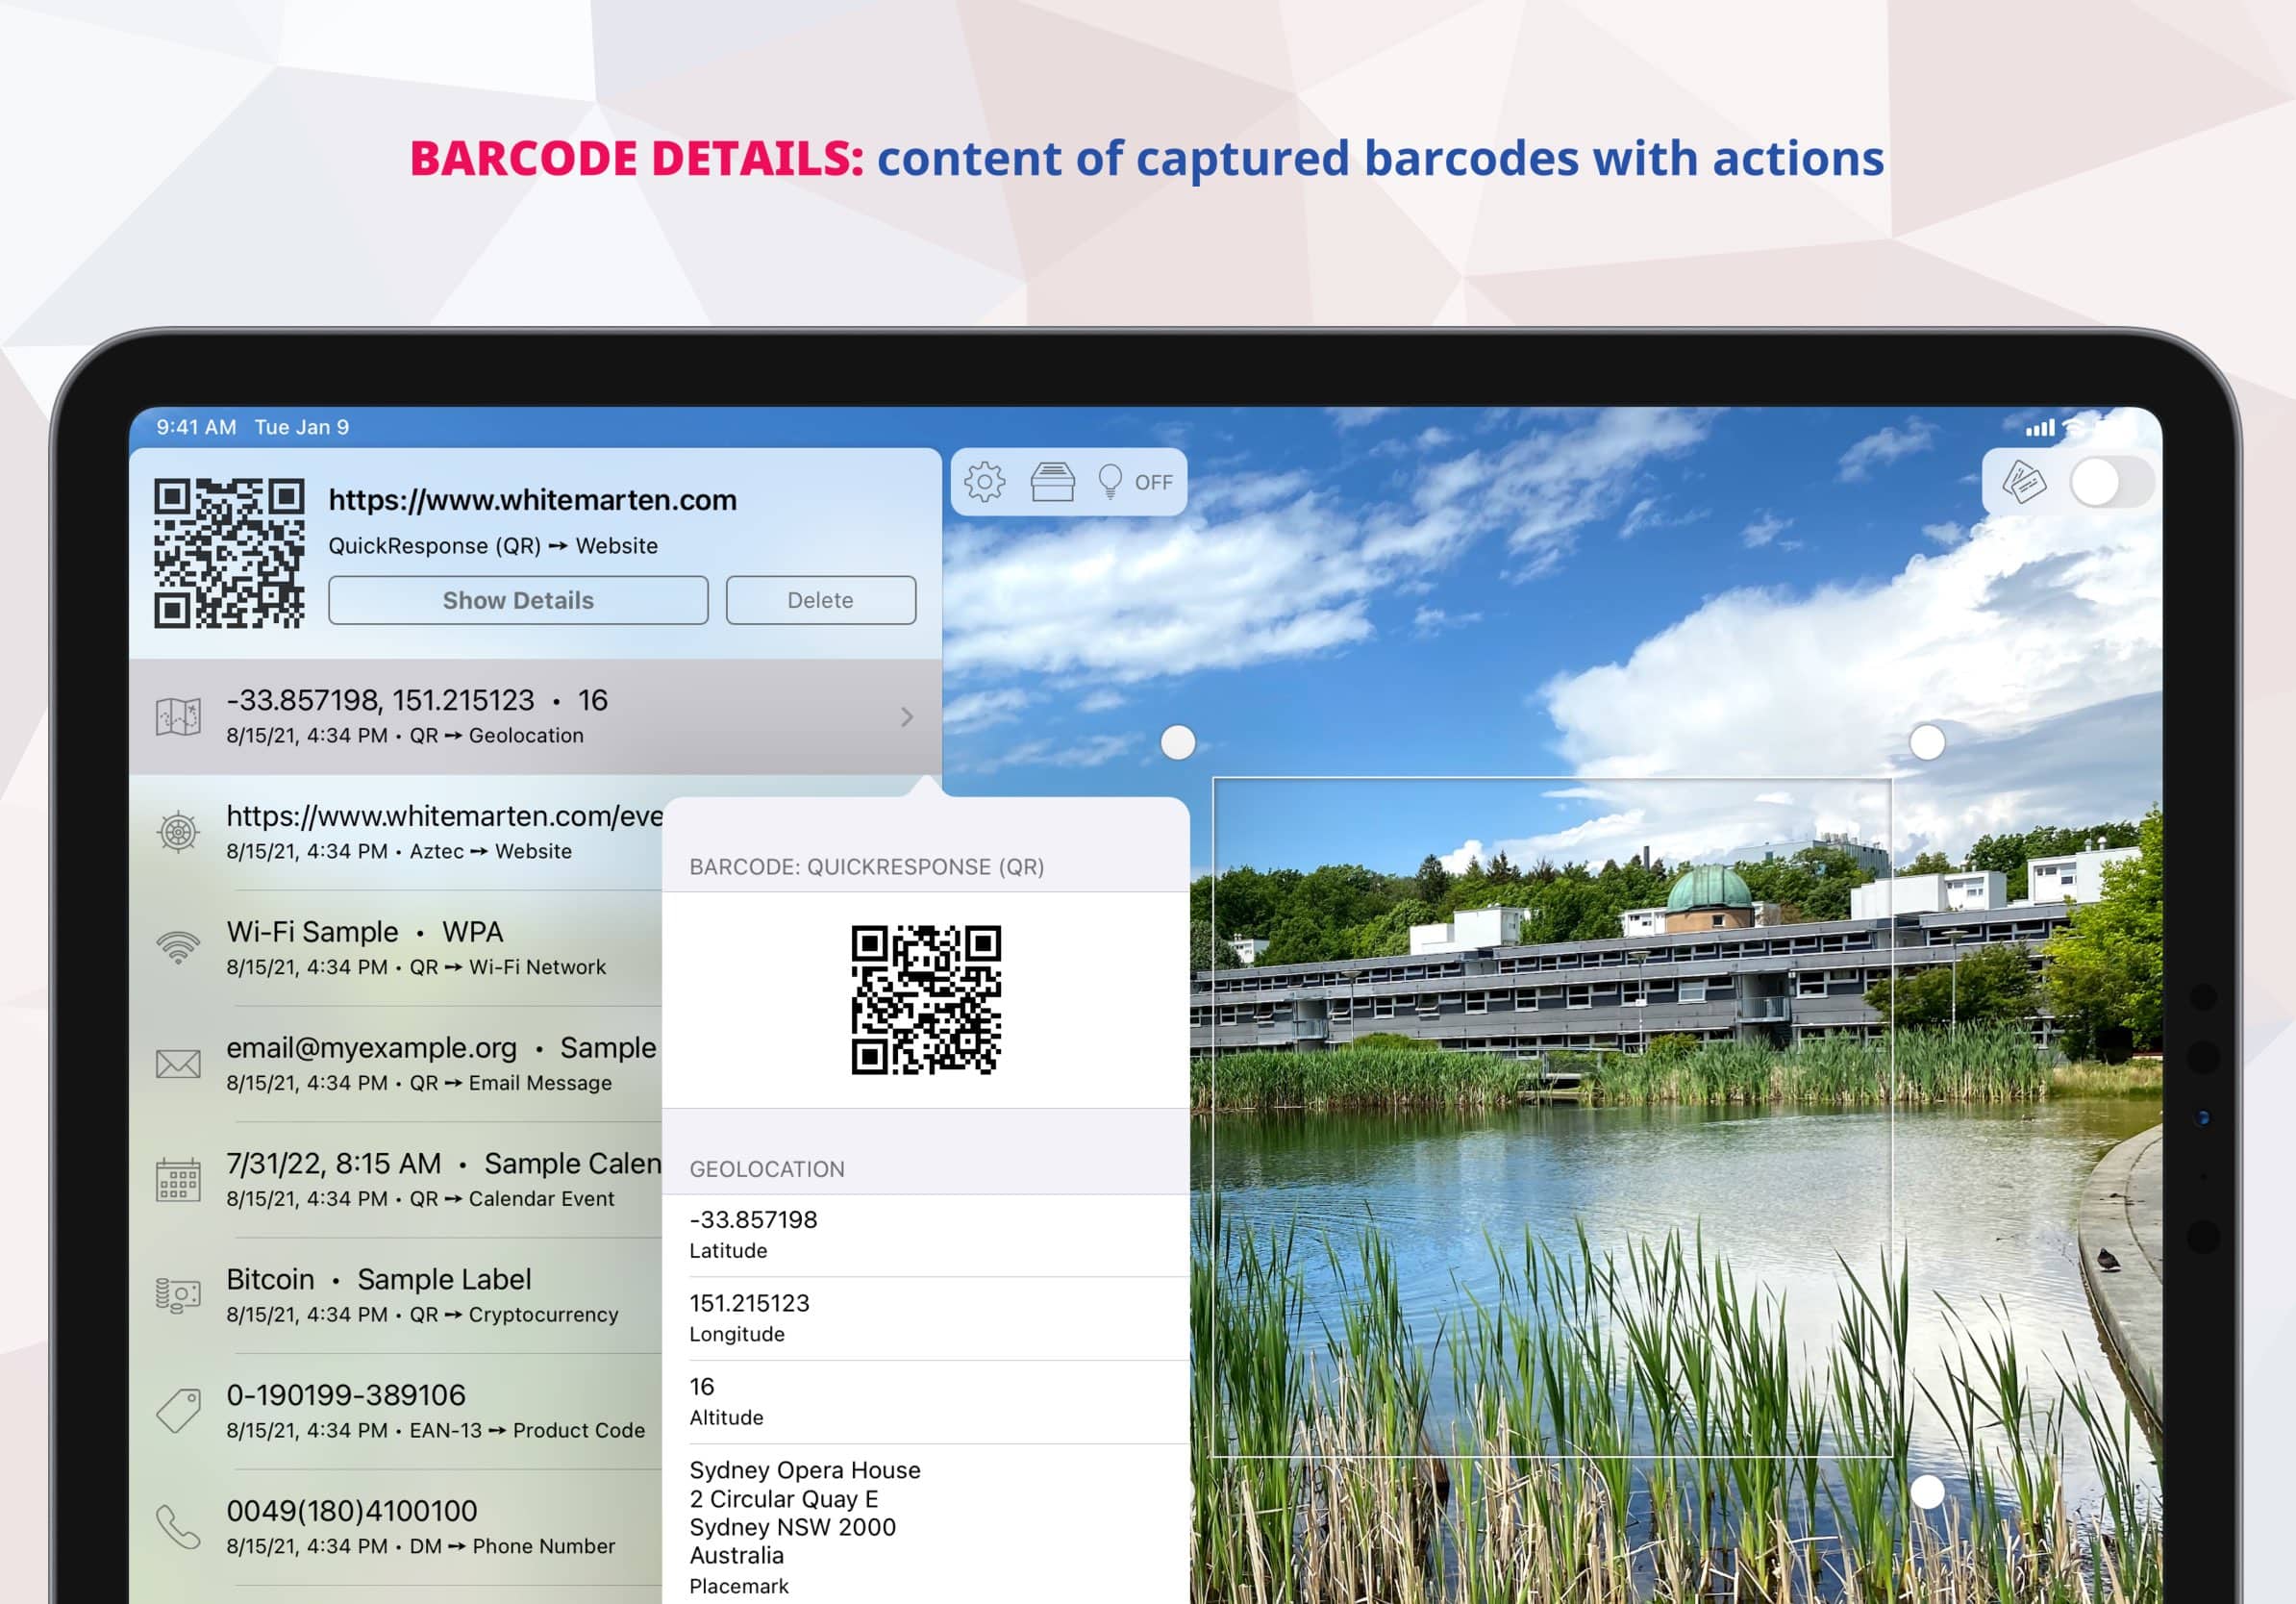This screenshot has width=2296, height=1604.
Task: Tap the Aztec website compass icon
Action: 178,832
